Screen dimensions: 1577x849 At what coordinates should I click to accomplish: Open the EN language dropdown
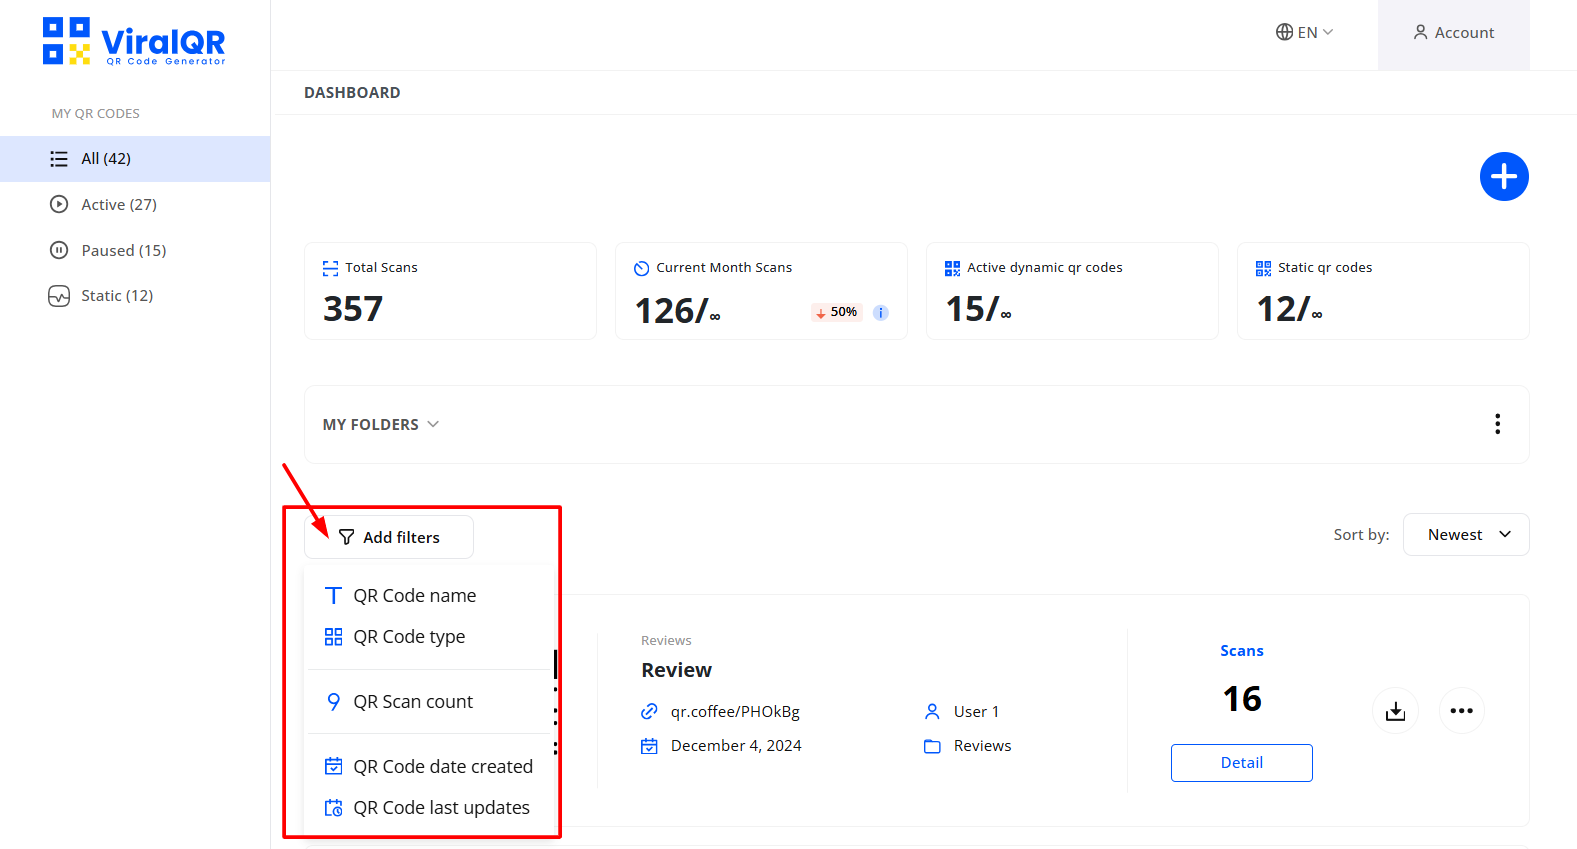[x=1304, y=32]
